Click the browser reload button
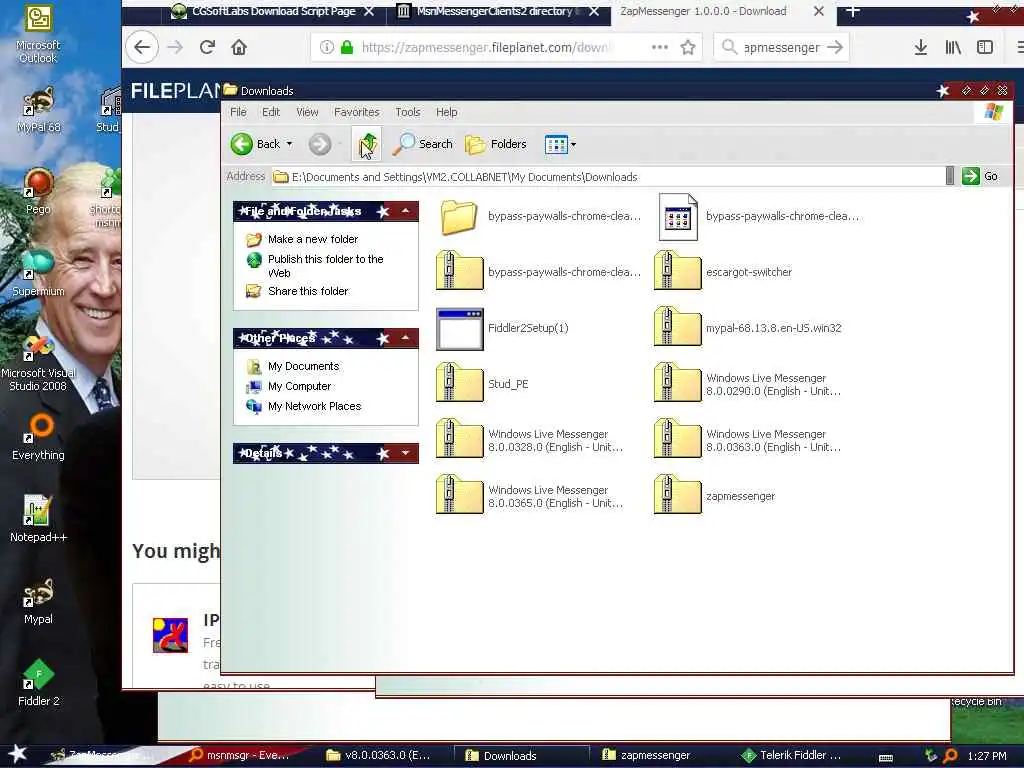 [x=208, y=47]
